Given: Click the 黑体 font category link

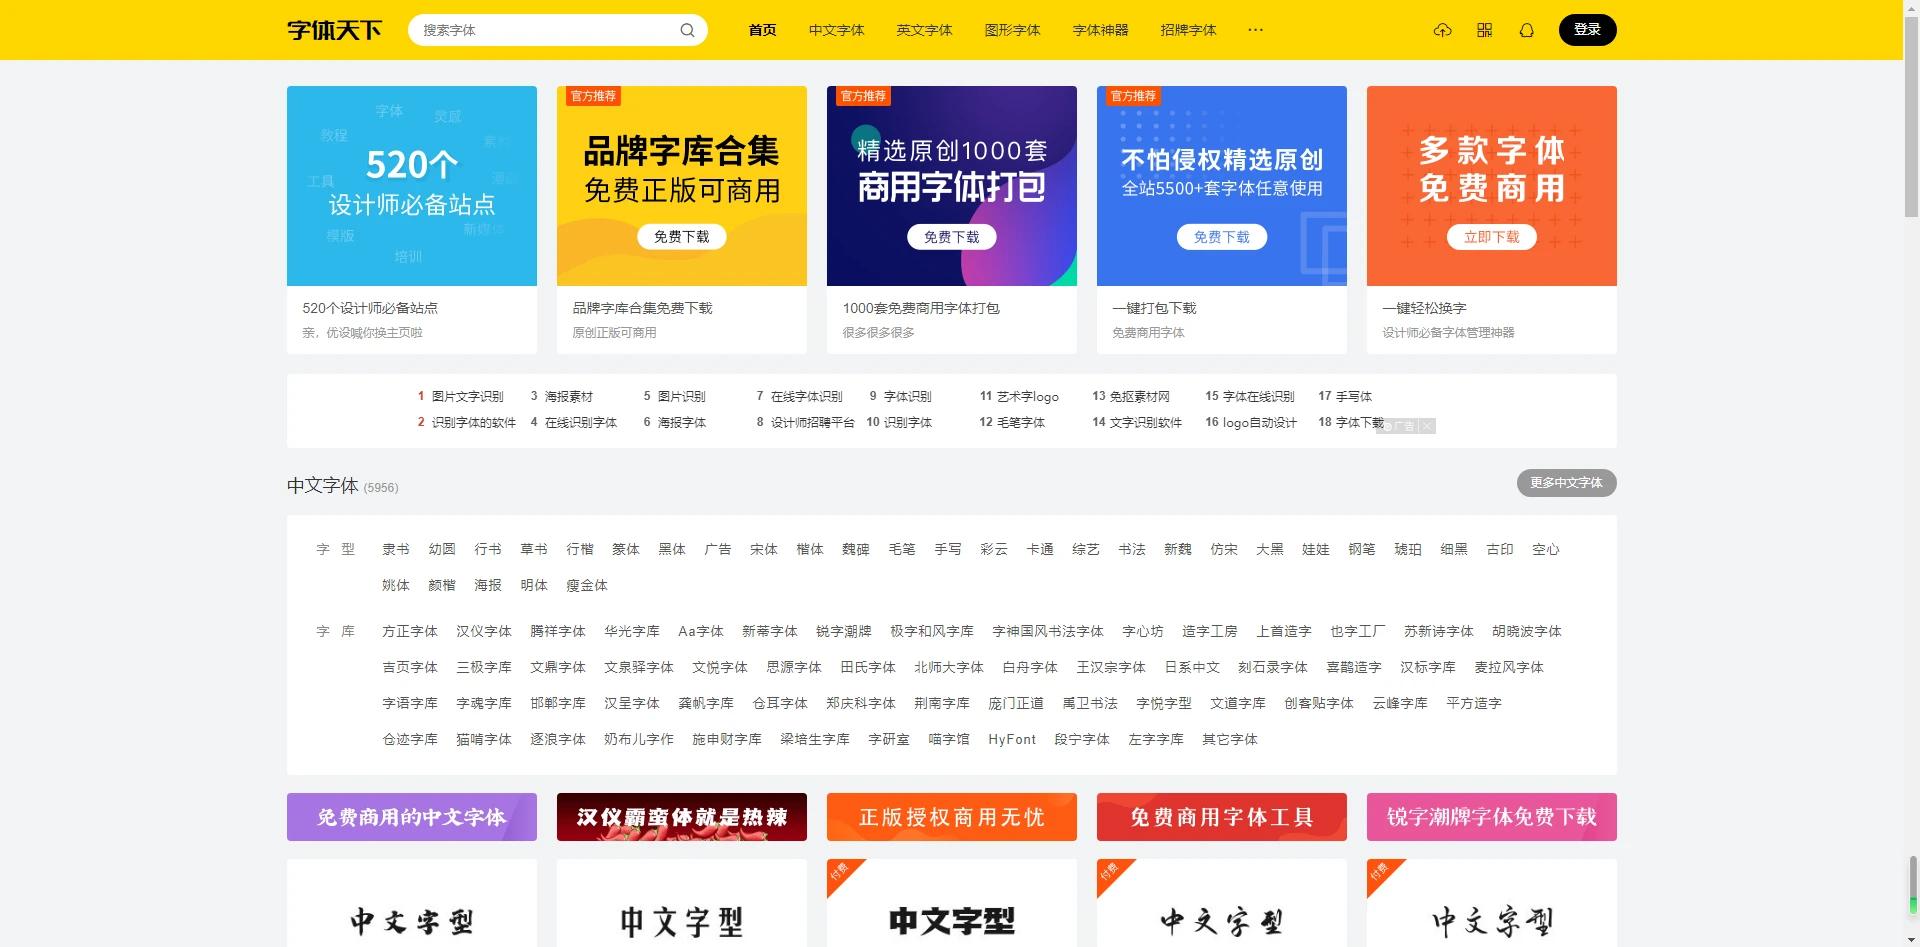Looking at the screenshot, I should point(672,549).
